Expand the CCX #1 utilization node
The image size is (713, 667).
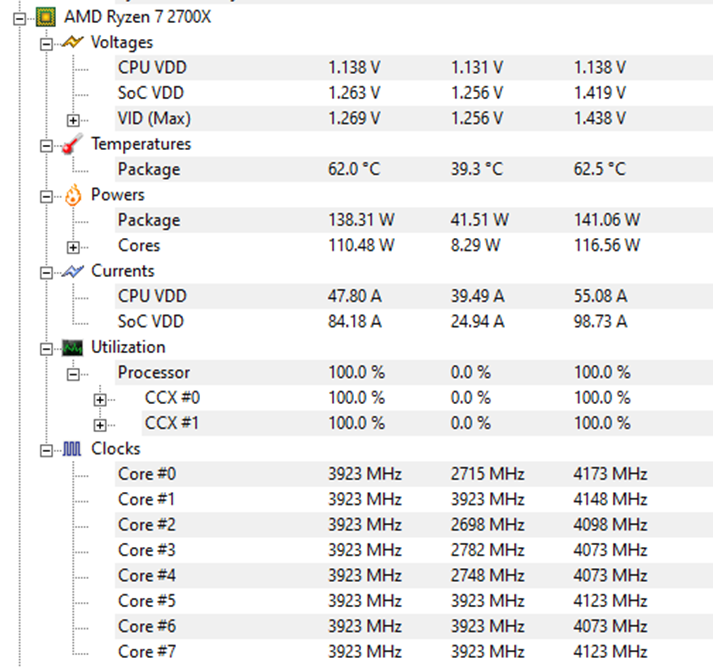(x=99, y=424)
